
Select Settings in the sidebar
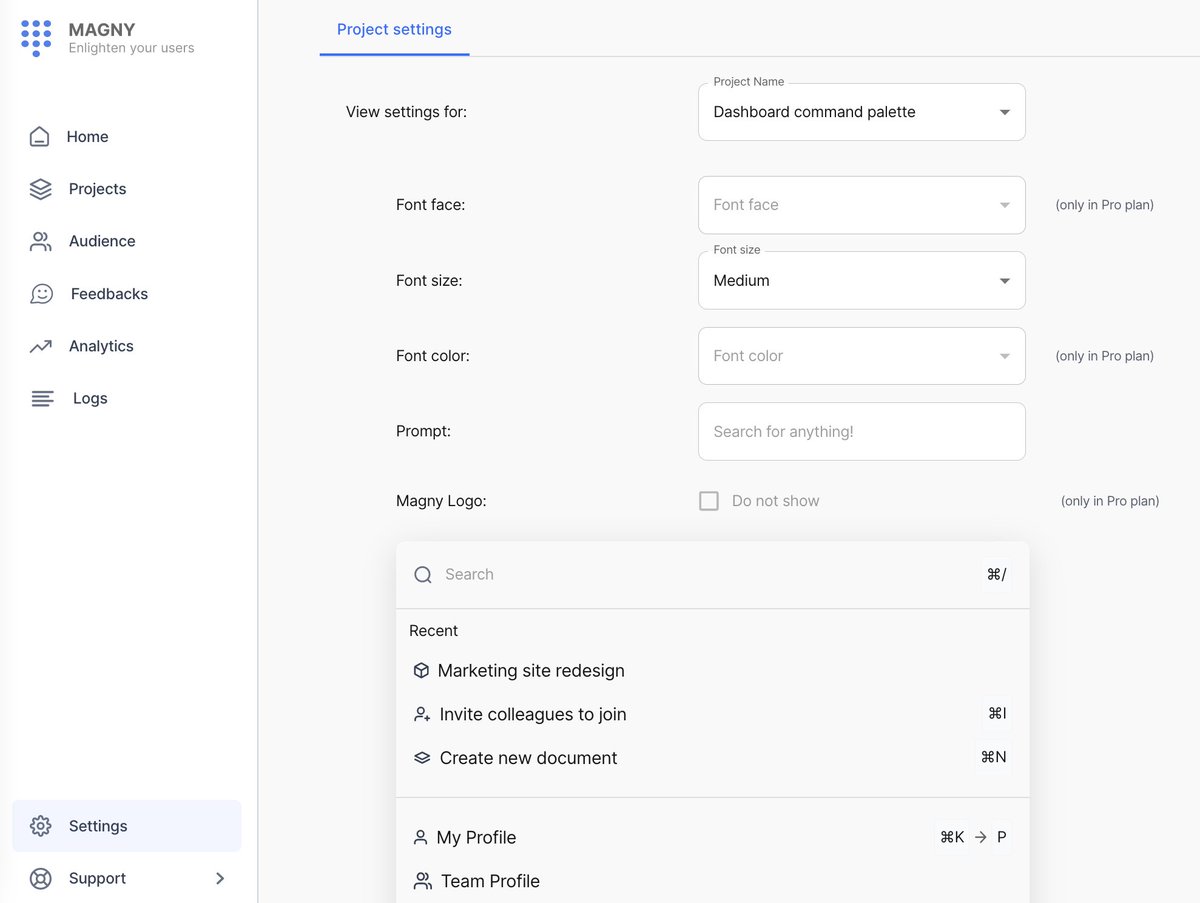(x=127, y=826)
